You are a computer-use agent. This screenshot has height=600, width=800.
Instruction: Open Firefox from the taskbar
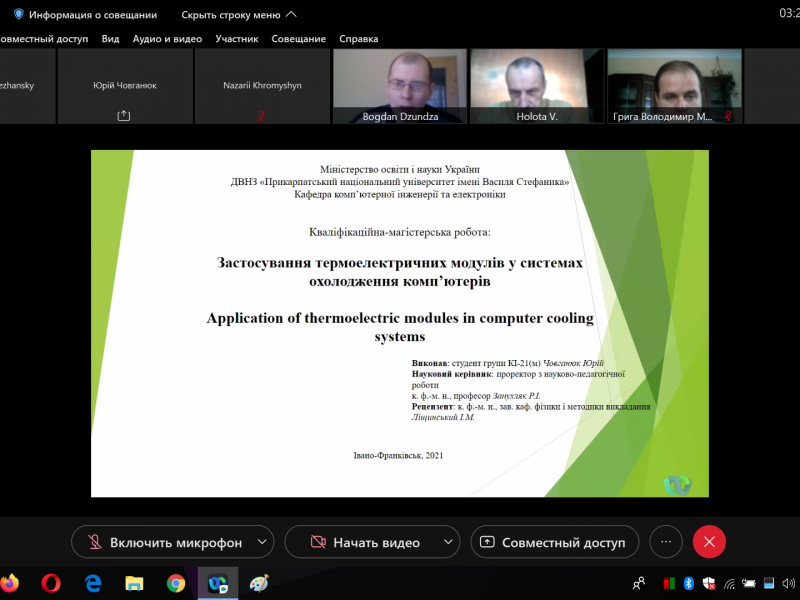point(11,583)
